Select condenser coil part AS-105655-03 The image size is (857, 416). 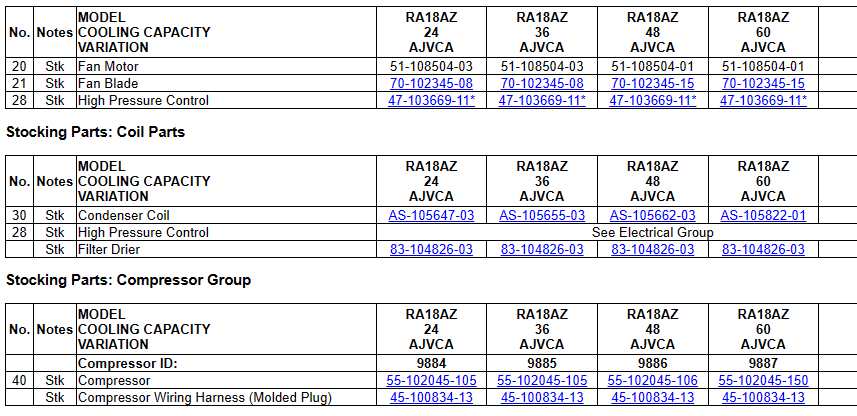(542, 215)
